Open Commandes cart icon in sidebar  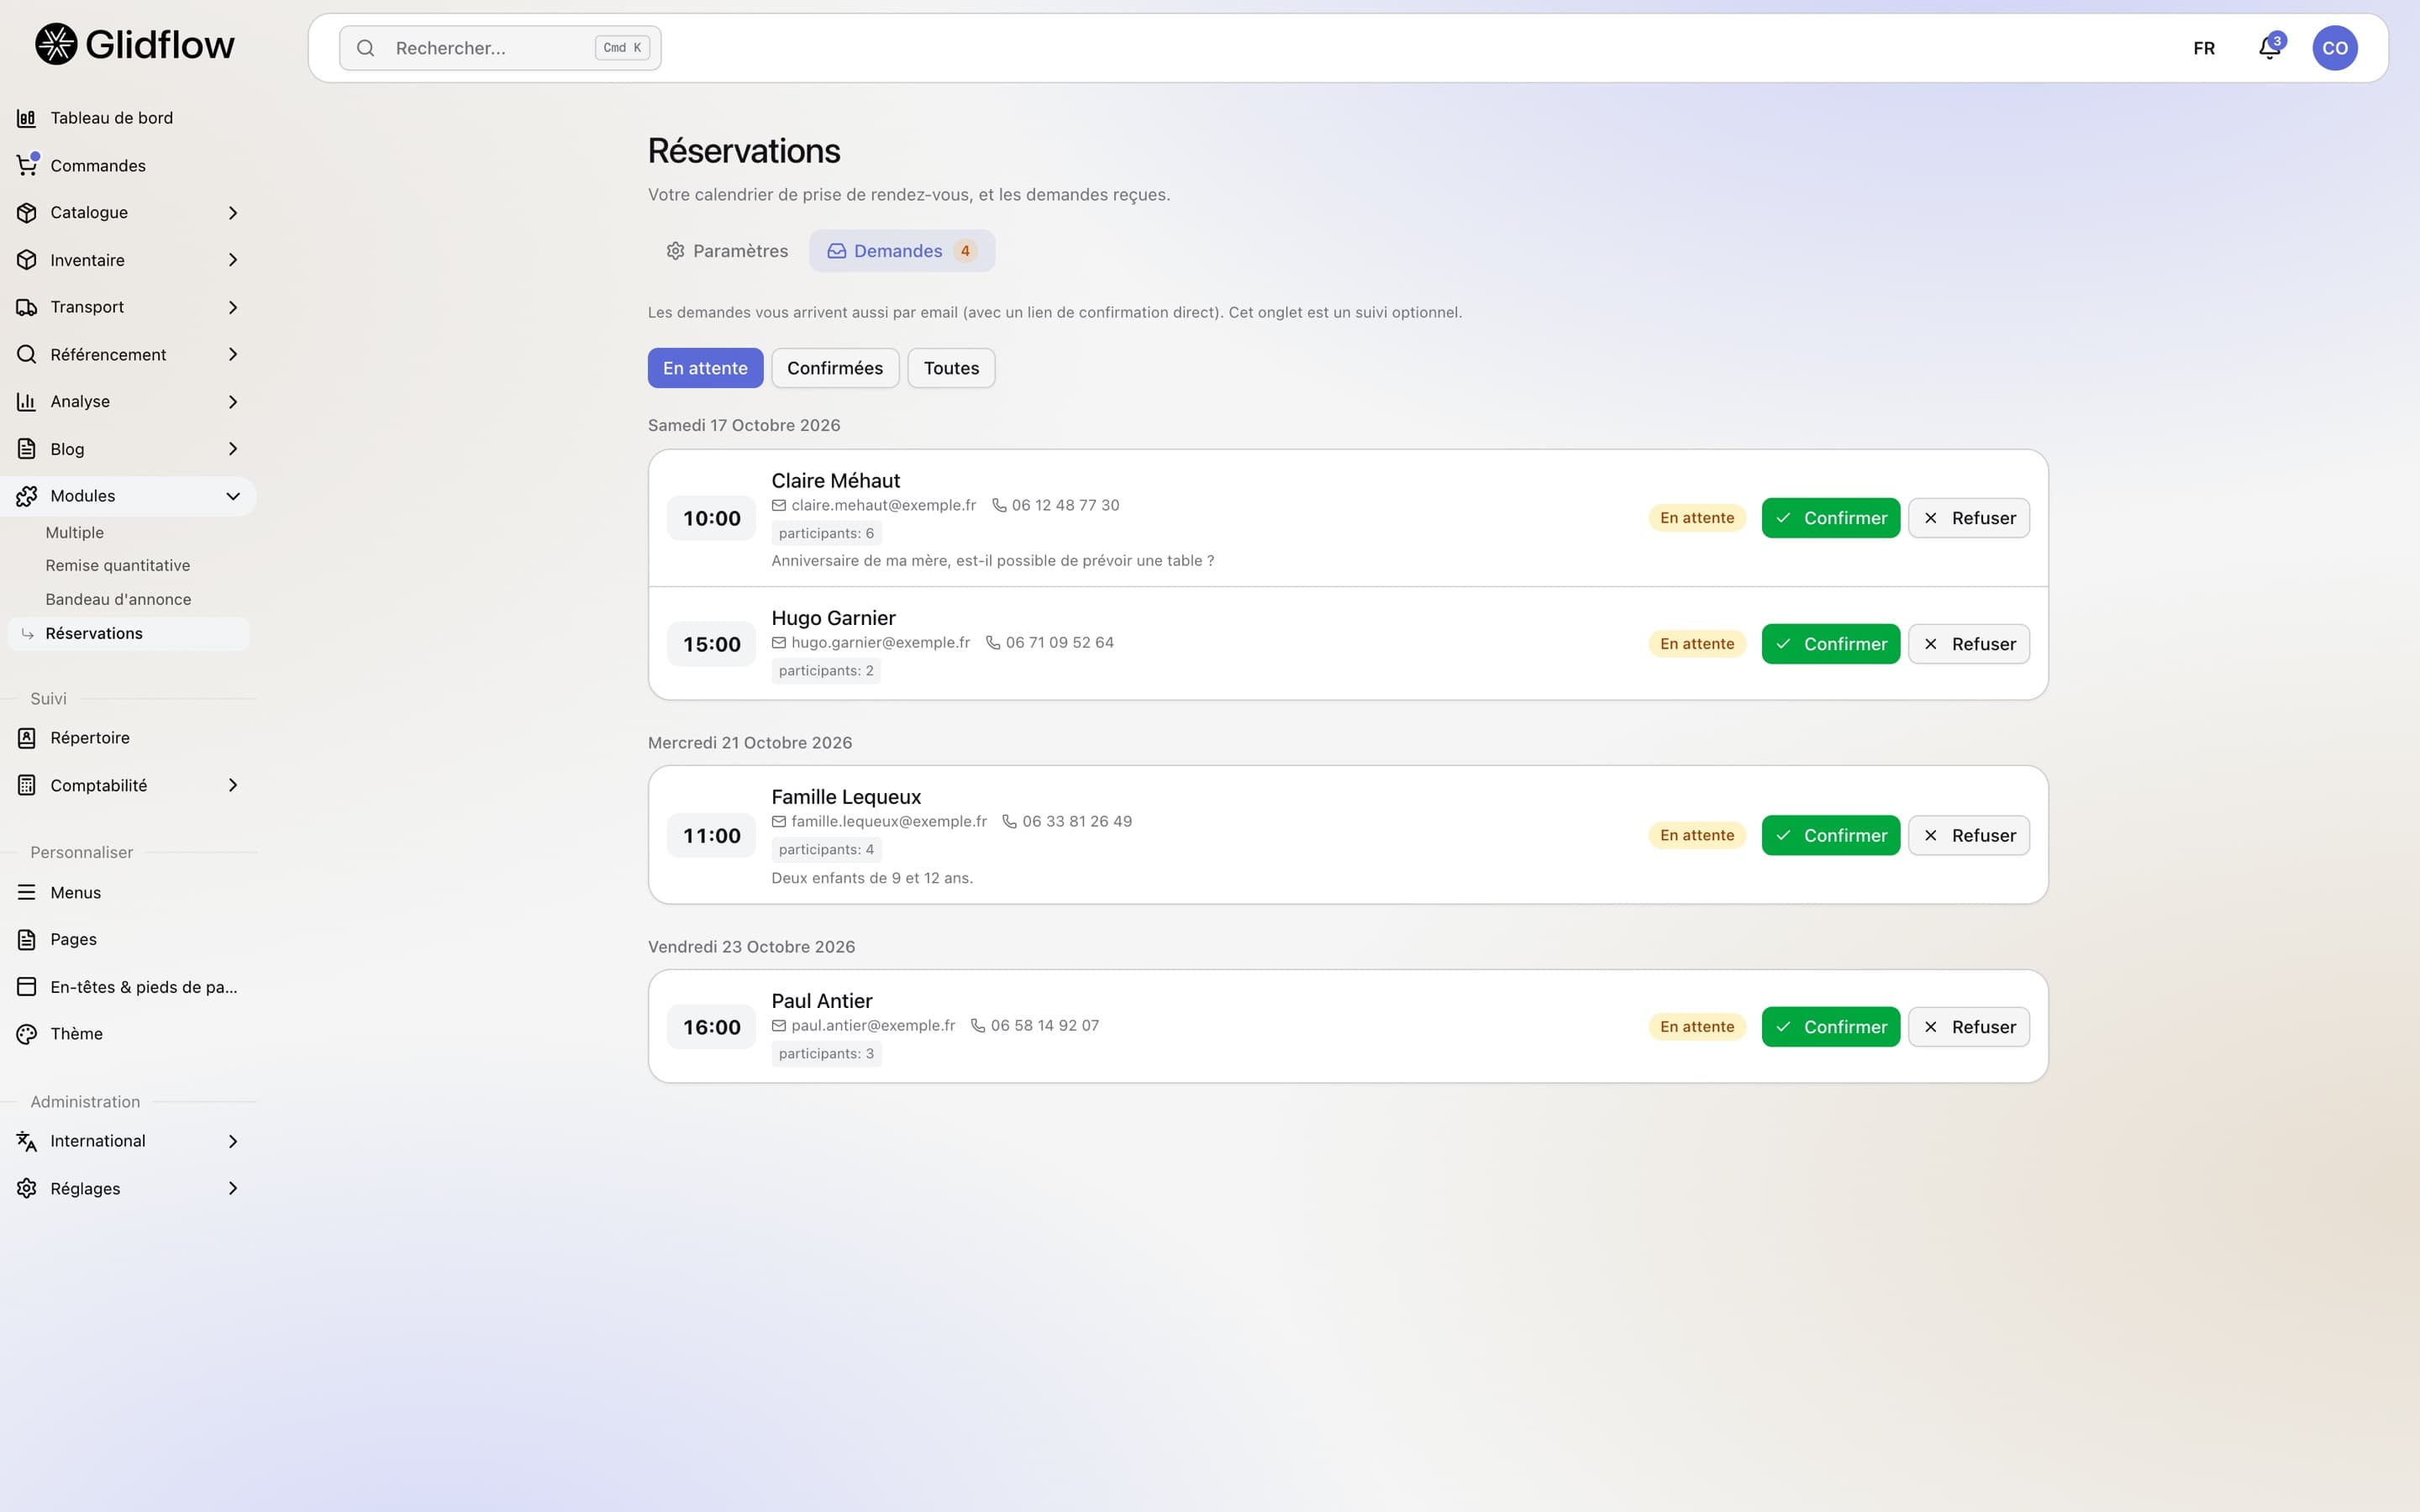click(27, 165)
